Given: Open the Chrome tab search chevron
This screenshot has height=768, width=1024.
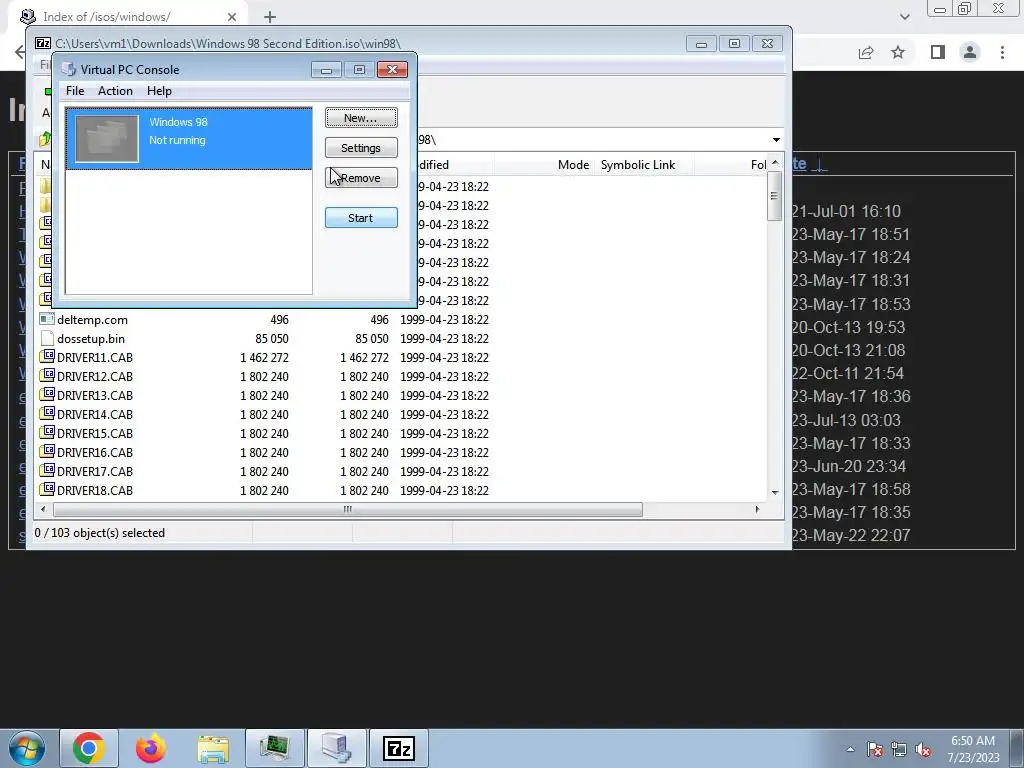Looking at the screenshot, I should point(904,17).
